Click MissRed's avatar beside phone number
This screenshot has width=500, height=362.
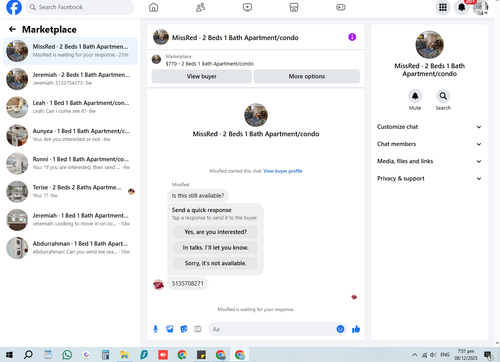point(158,284)
